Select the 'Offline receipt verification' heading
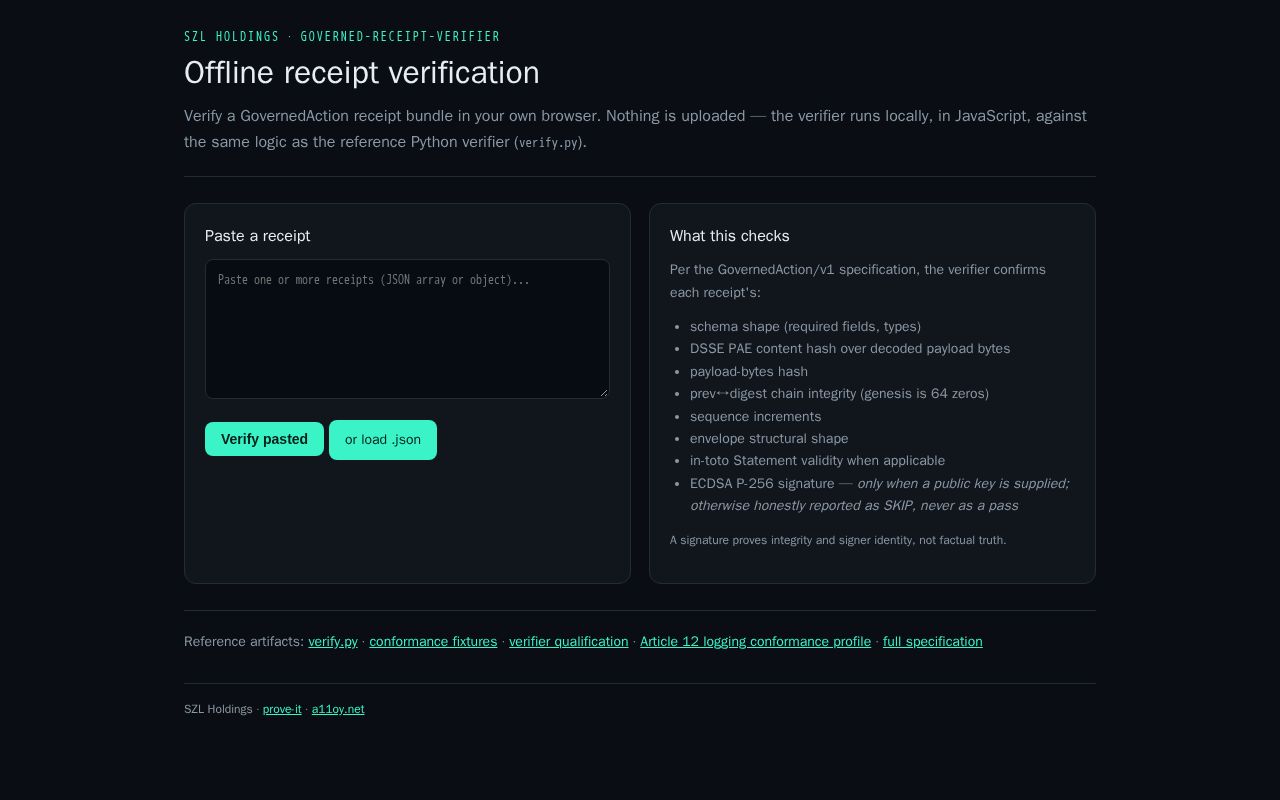The width and height of the screenshot is (1280, 800). point(362,73)
